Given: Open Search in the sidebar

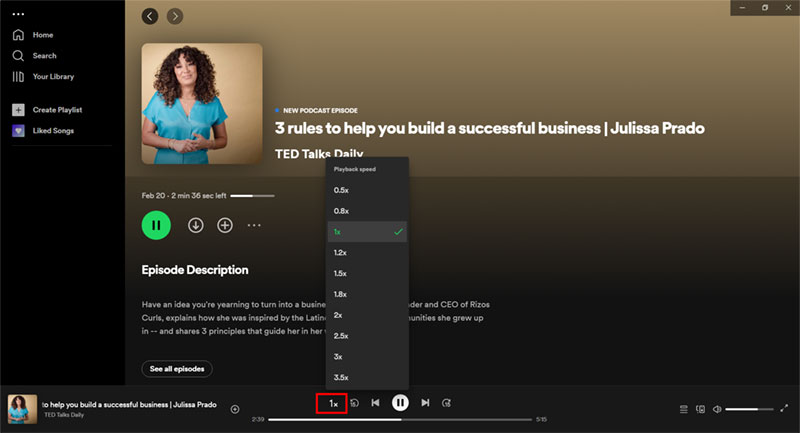Looking at the screenshot, I should [34, 56].
